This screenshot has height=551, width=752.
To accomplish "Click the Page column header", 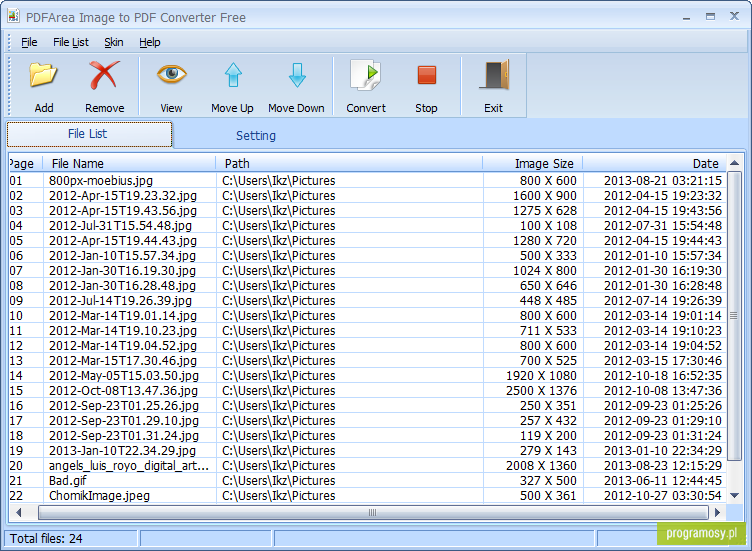I will [25, 164].
